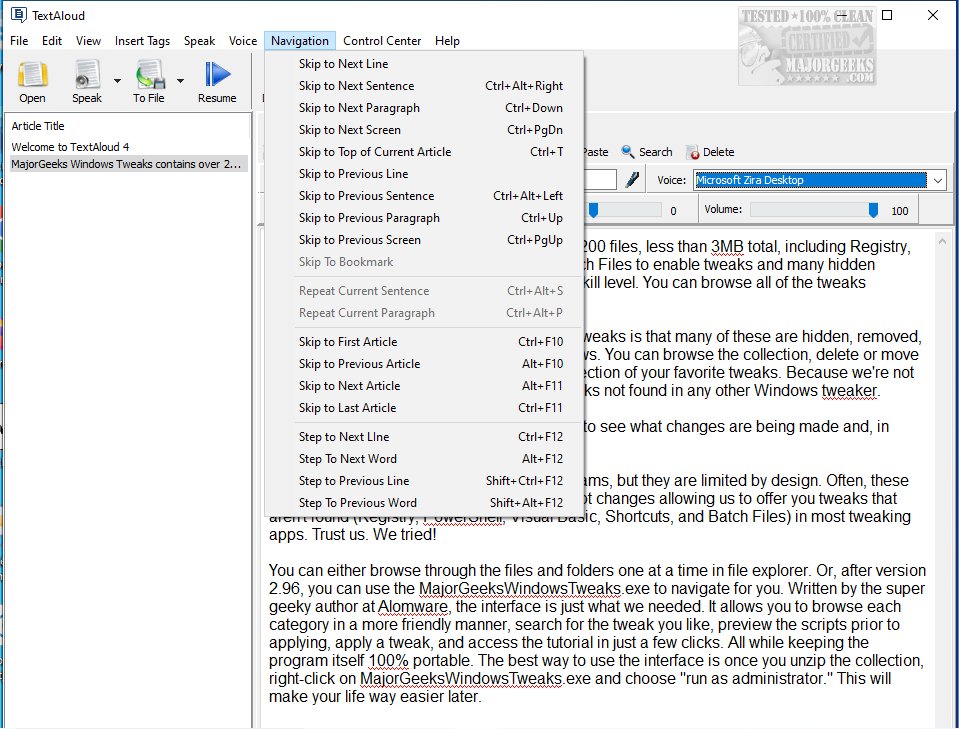959x729 pixels.
Task: Click the Search magnifier icon
Action: [628, 151]
